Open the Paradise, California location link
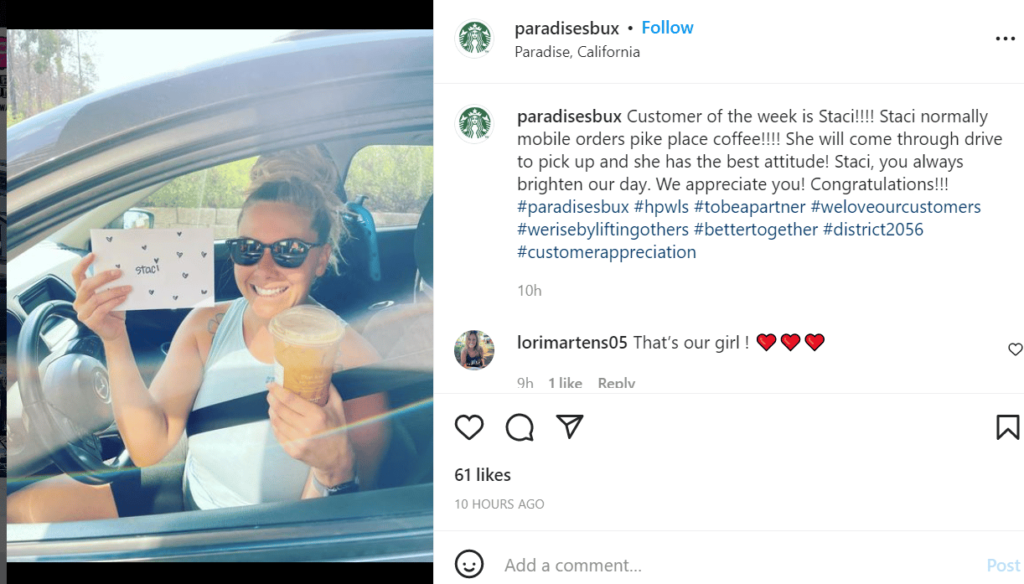The height and width of the screenshot is (584, 1024). coord(577,52)
